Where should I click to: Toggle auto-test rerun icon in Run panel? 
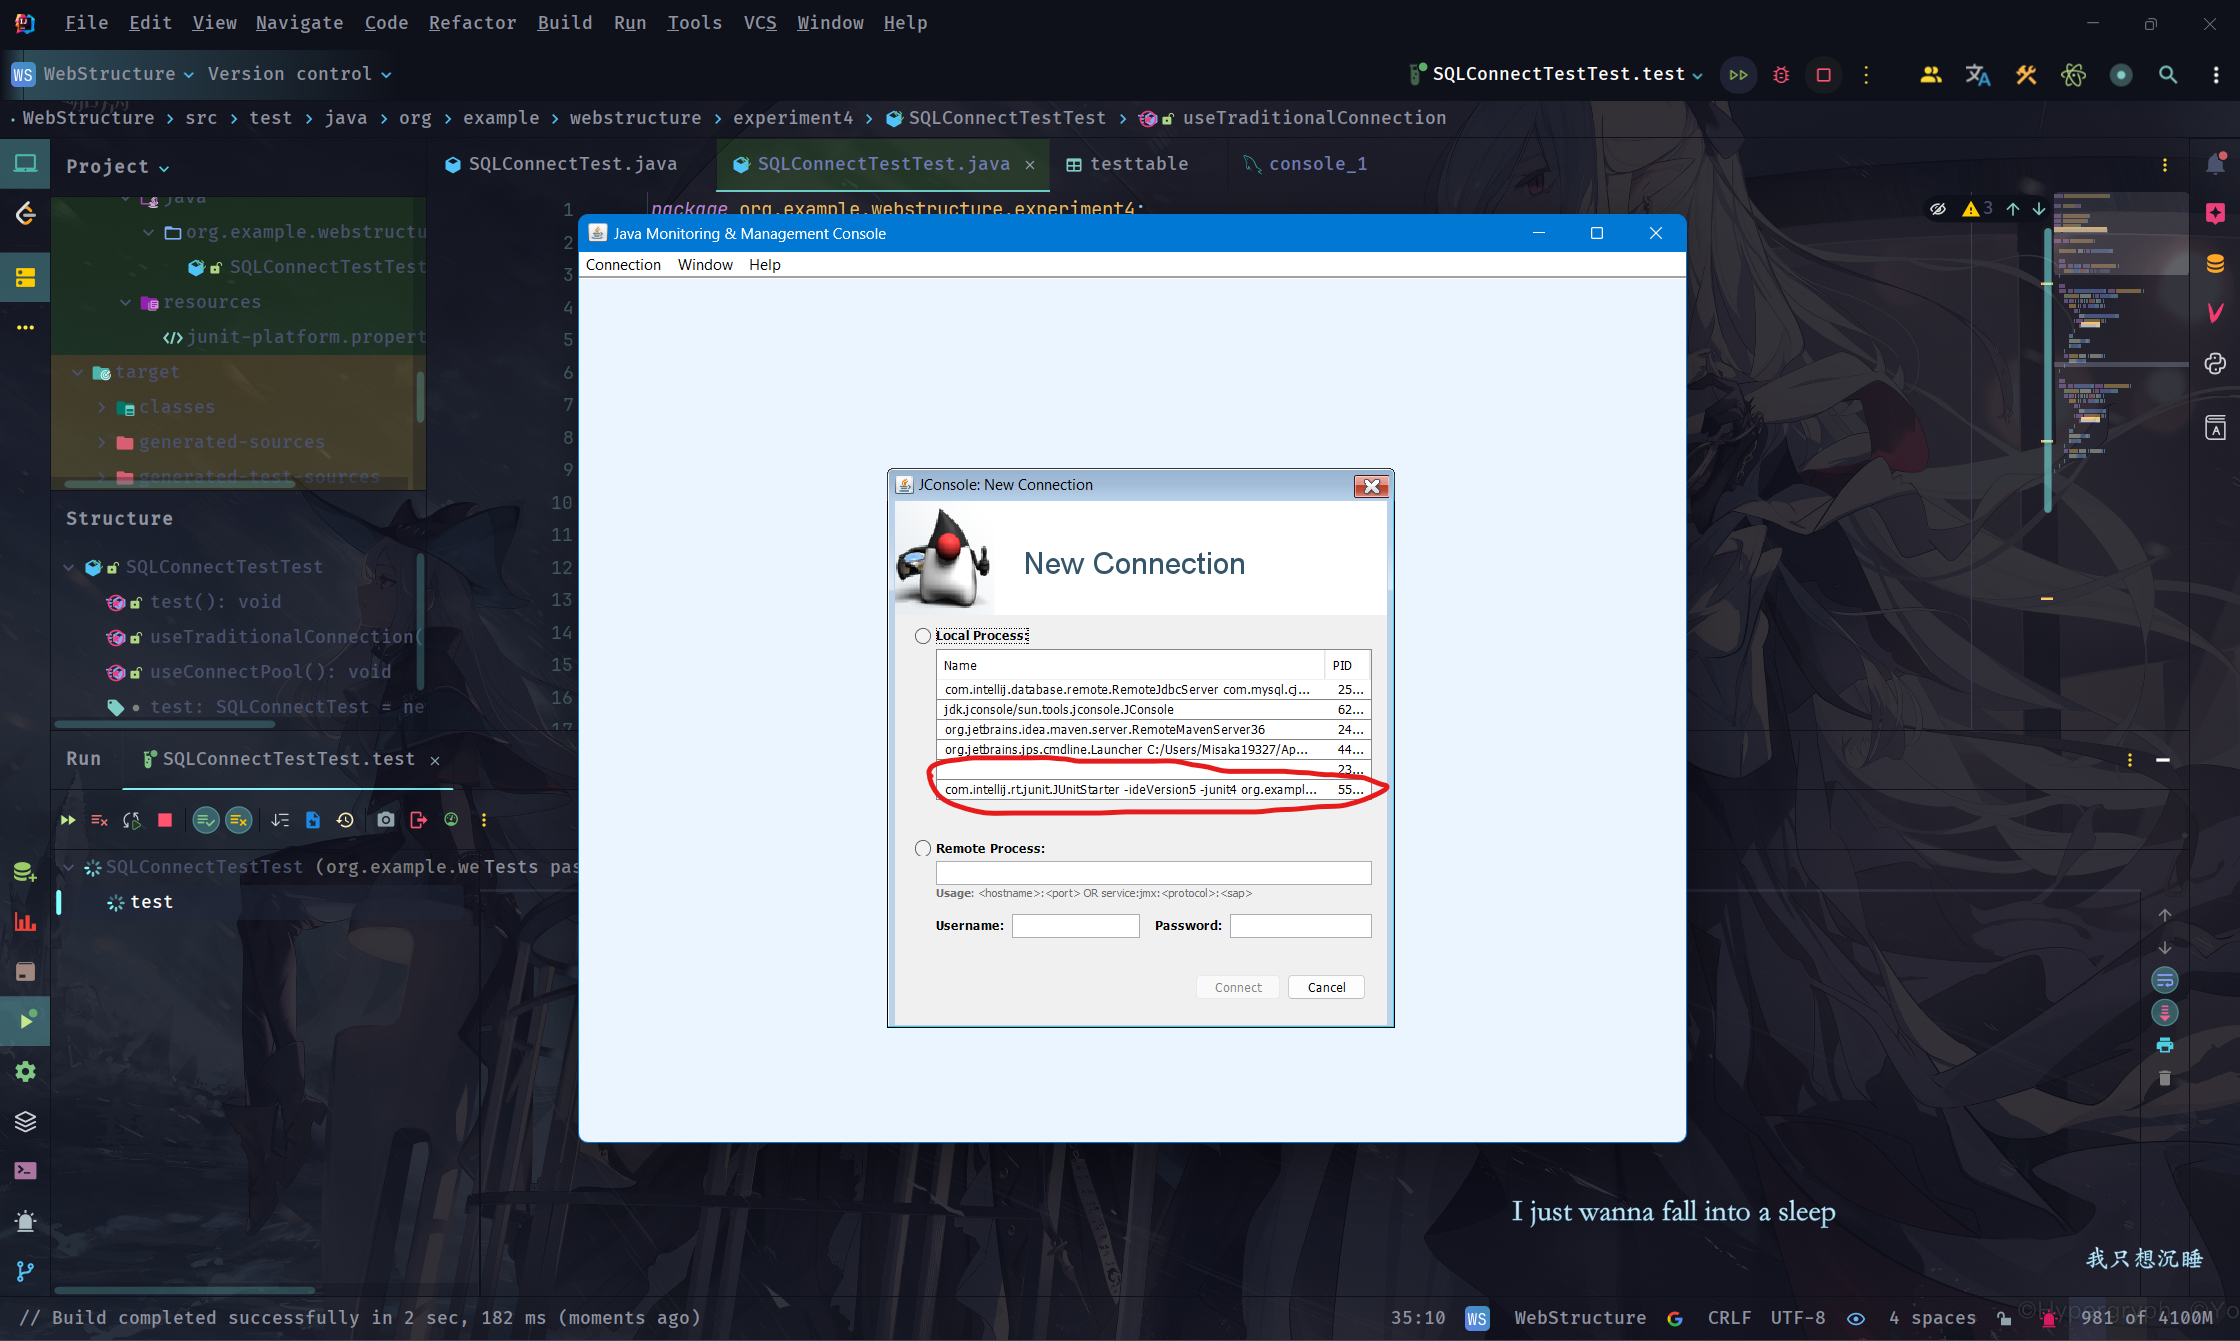click(132, 820)
